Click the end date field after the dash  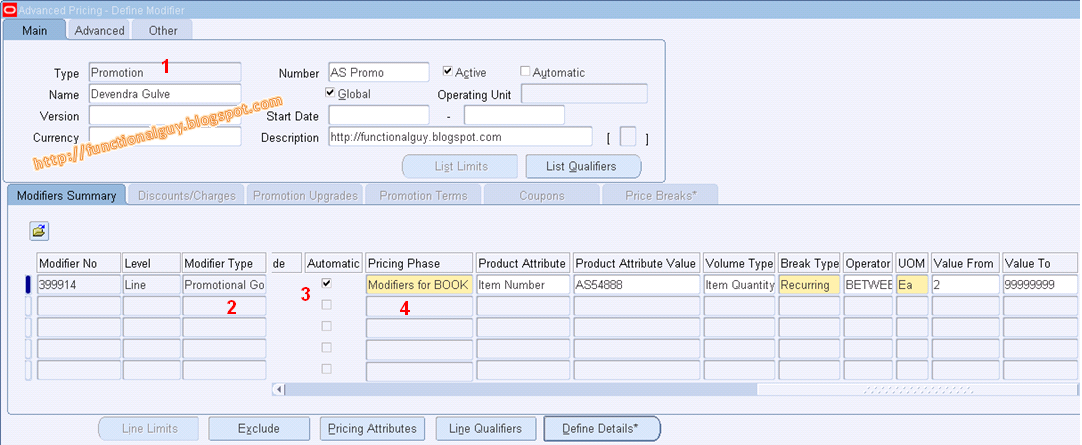[x=514, y=115]
